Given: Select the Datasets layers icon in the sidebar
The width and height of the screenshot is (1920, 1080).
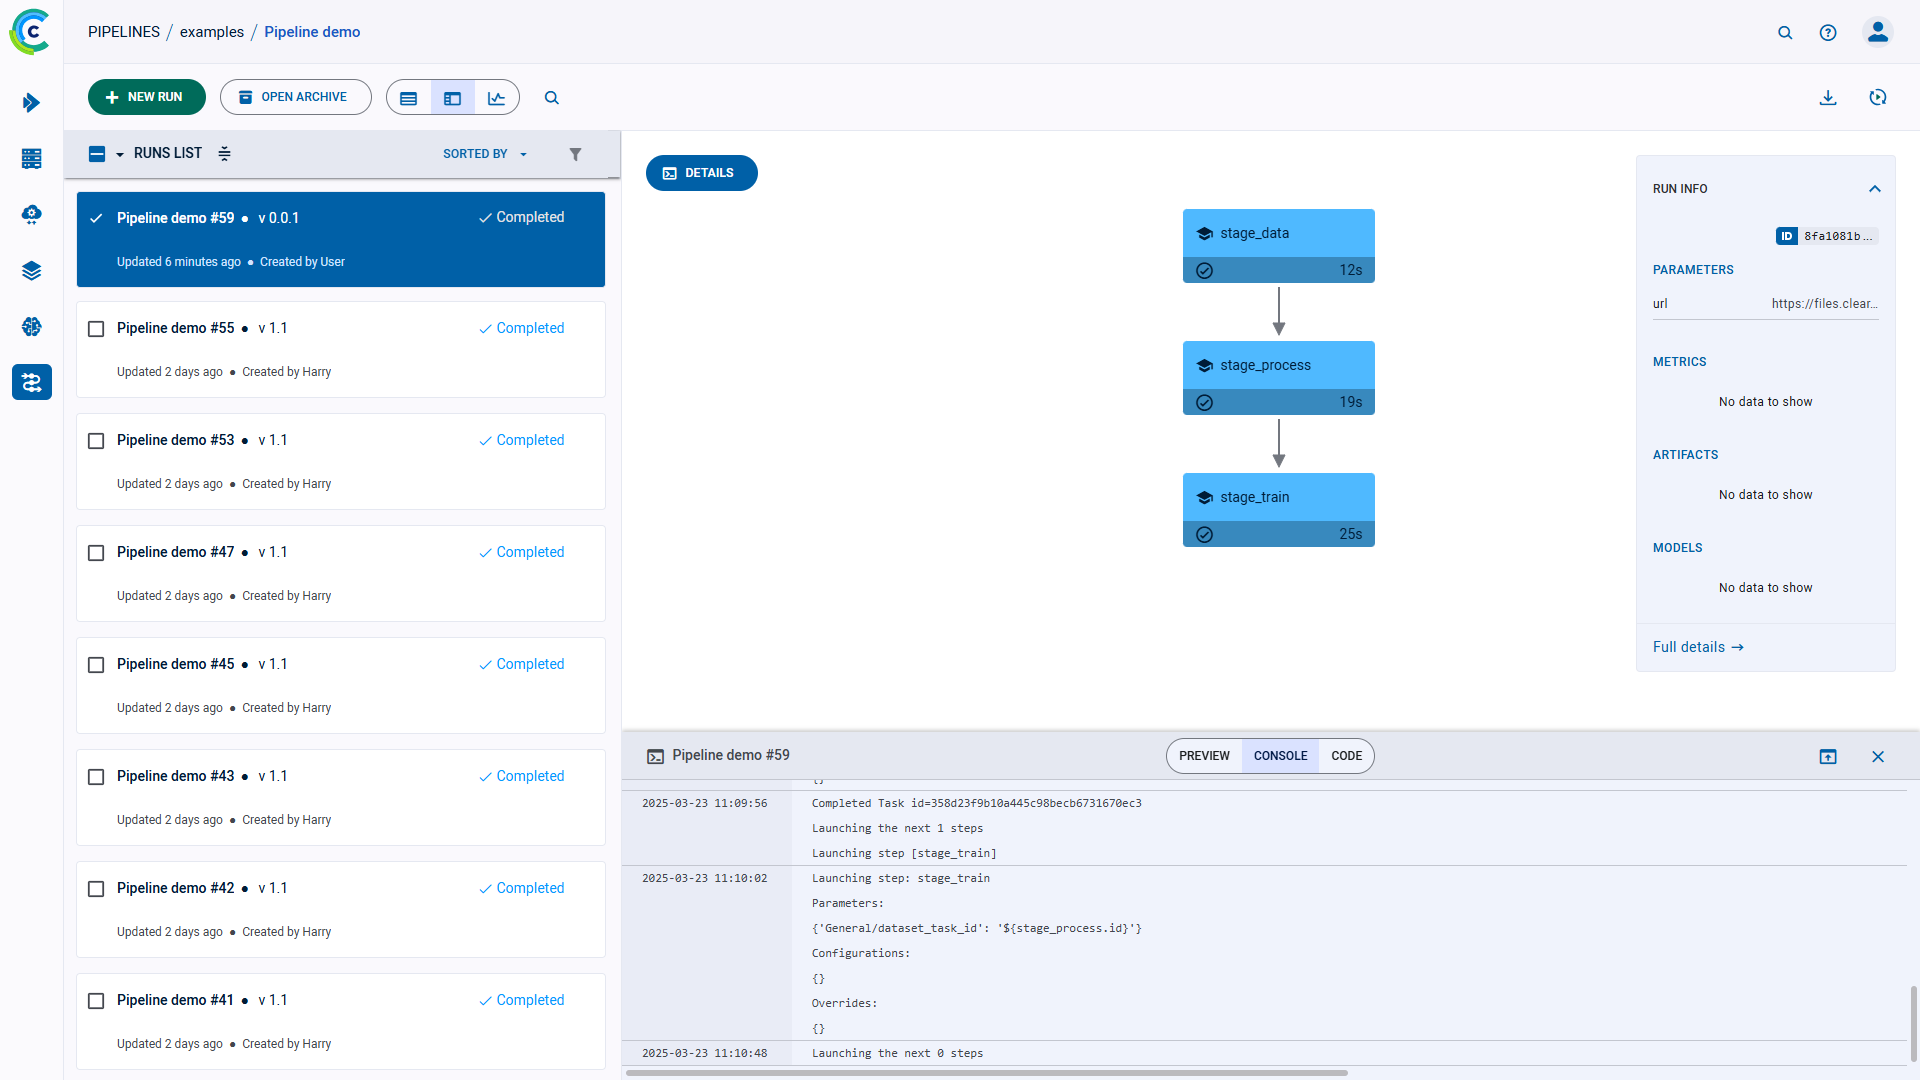Looking at the screenshot, I should click(x=31, y=270).
